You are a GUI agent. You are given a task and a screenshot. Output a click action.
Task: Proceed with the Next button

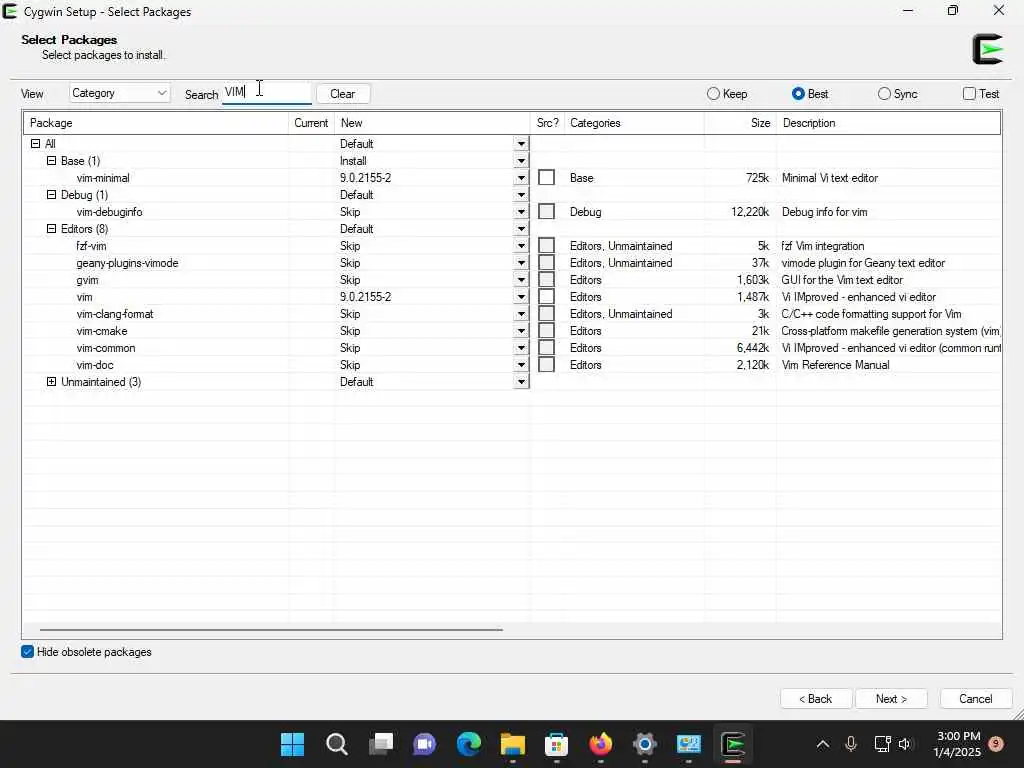891,699
